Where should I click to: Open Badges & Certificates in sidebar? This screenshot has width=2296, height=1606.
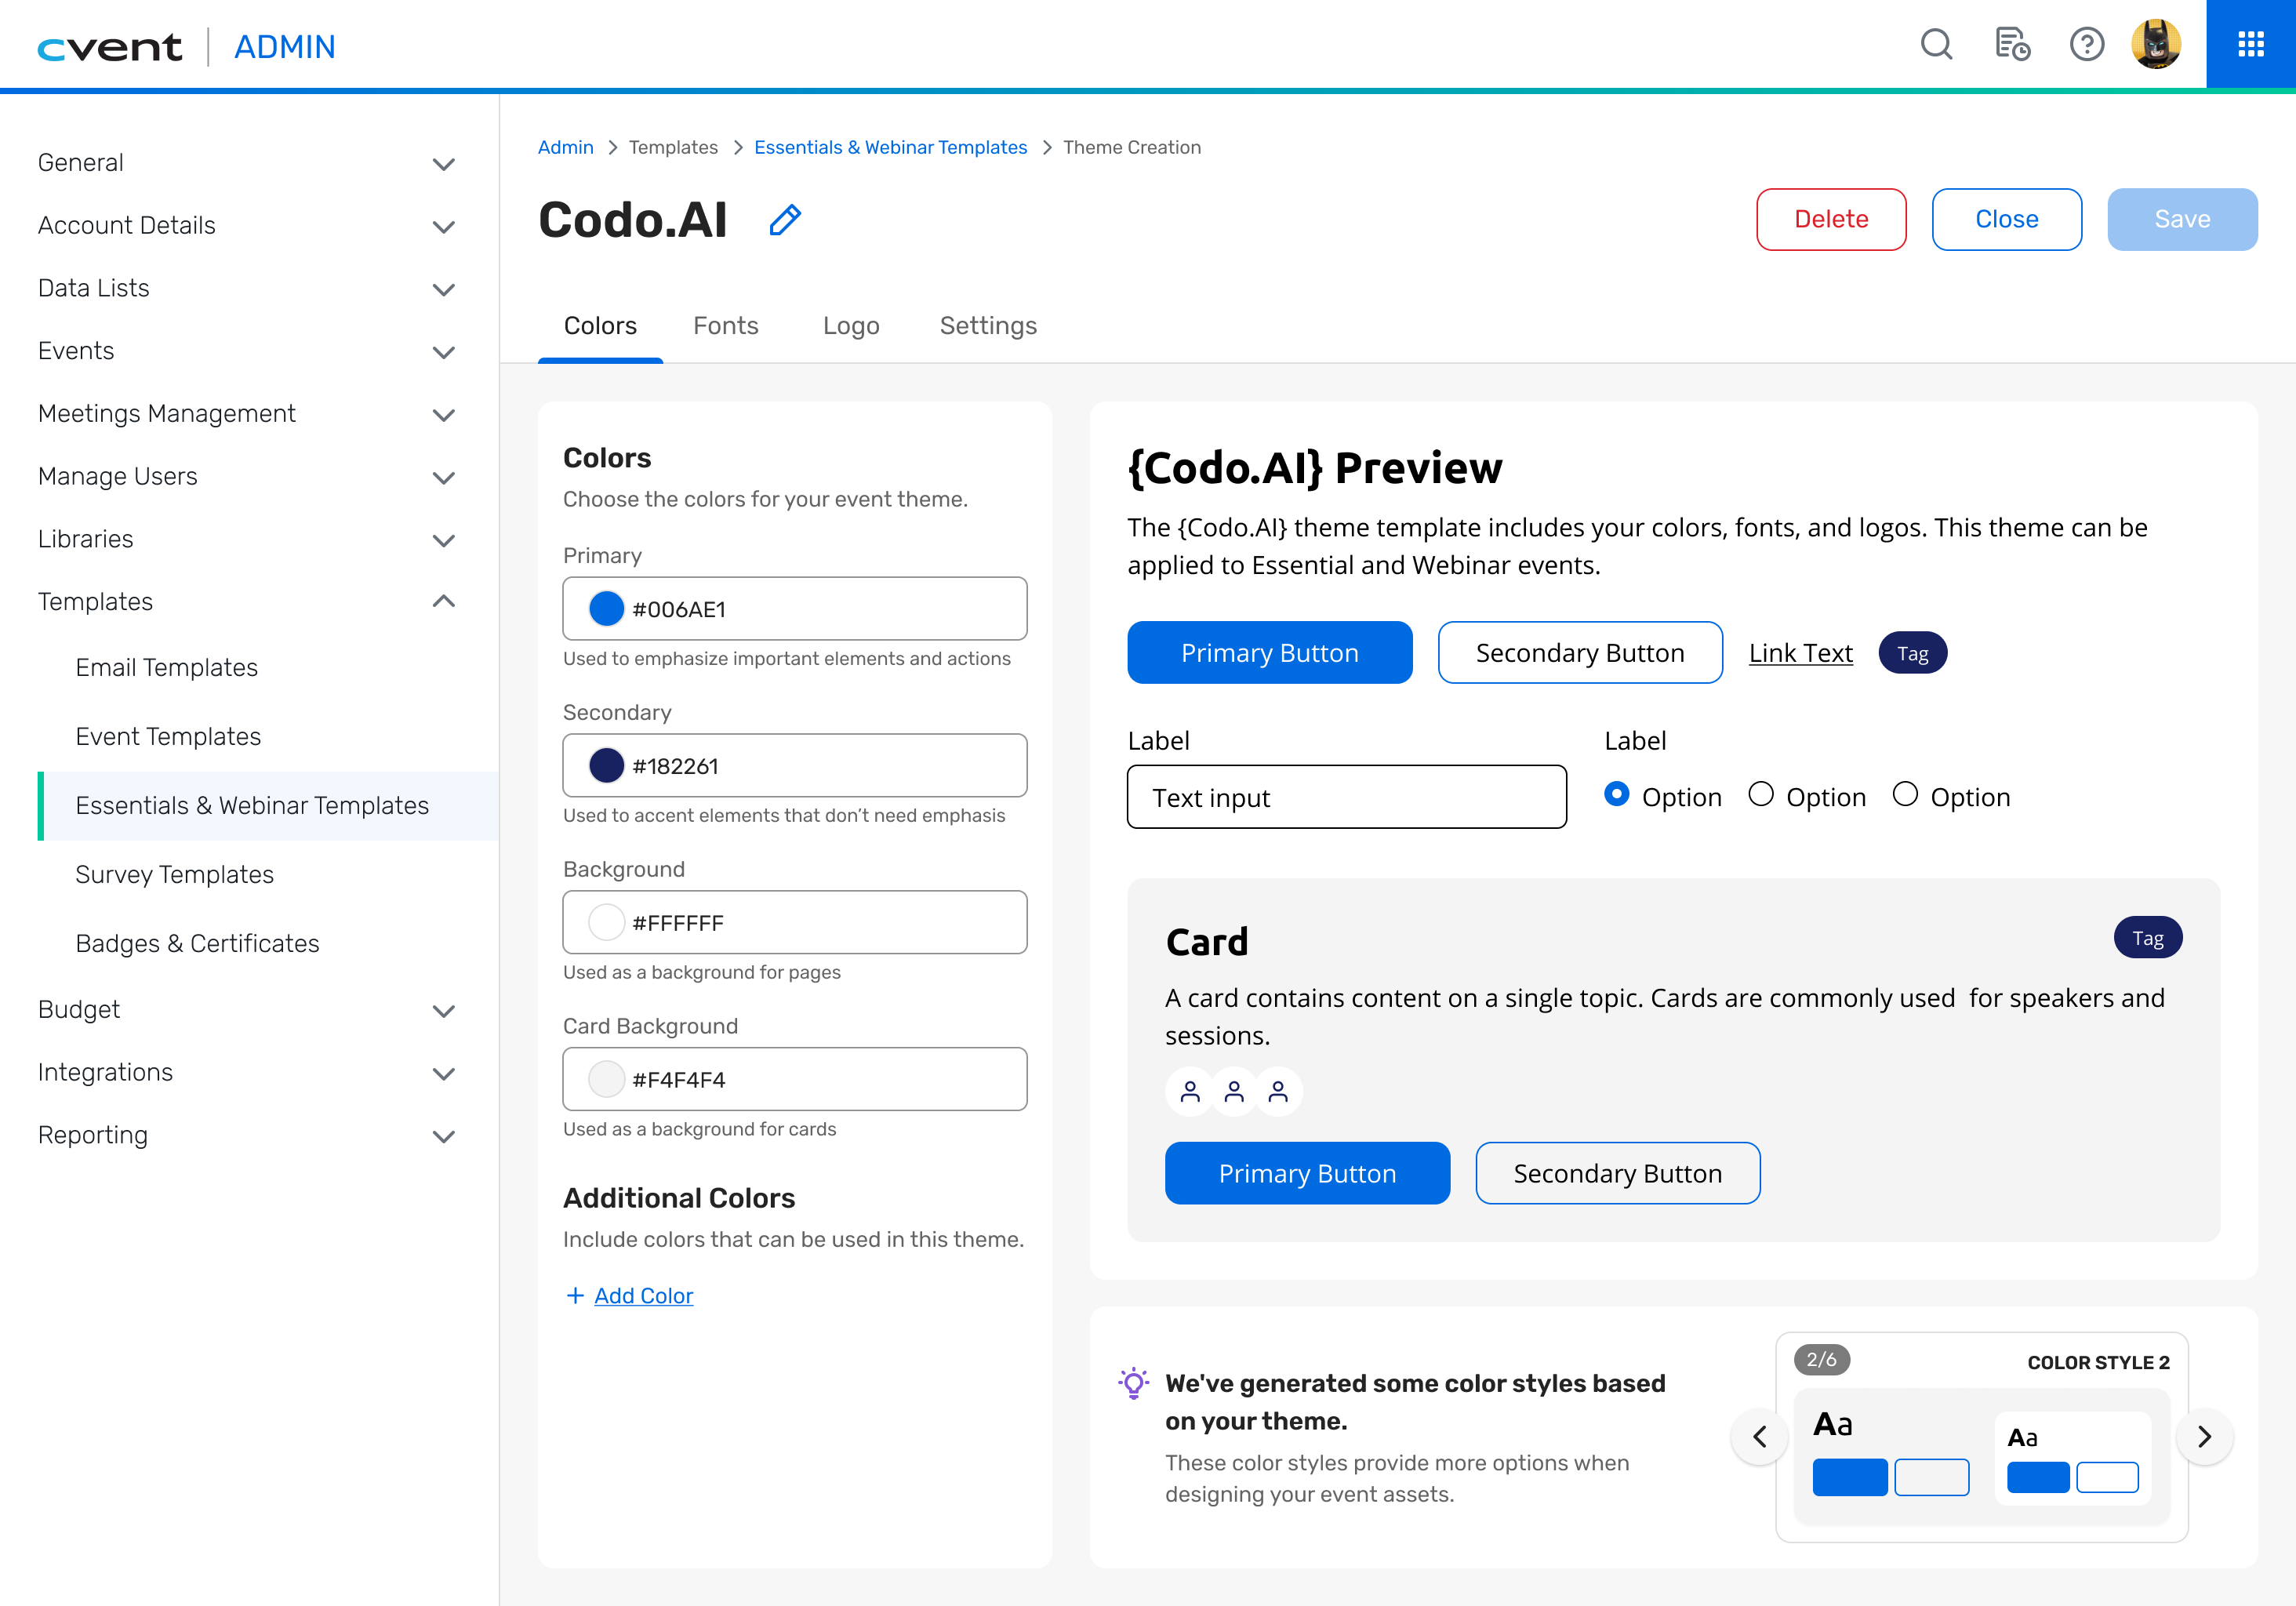pos(197,944)
